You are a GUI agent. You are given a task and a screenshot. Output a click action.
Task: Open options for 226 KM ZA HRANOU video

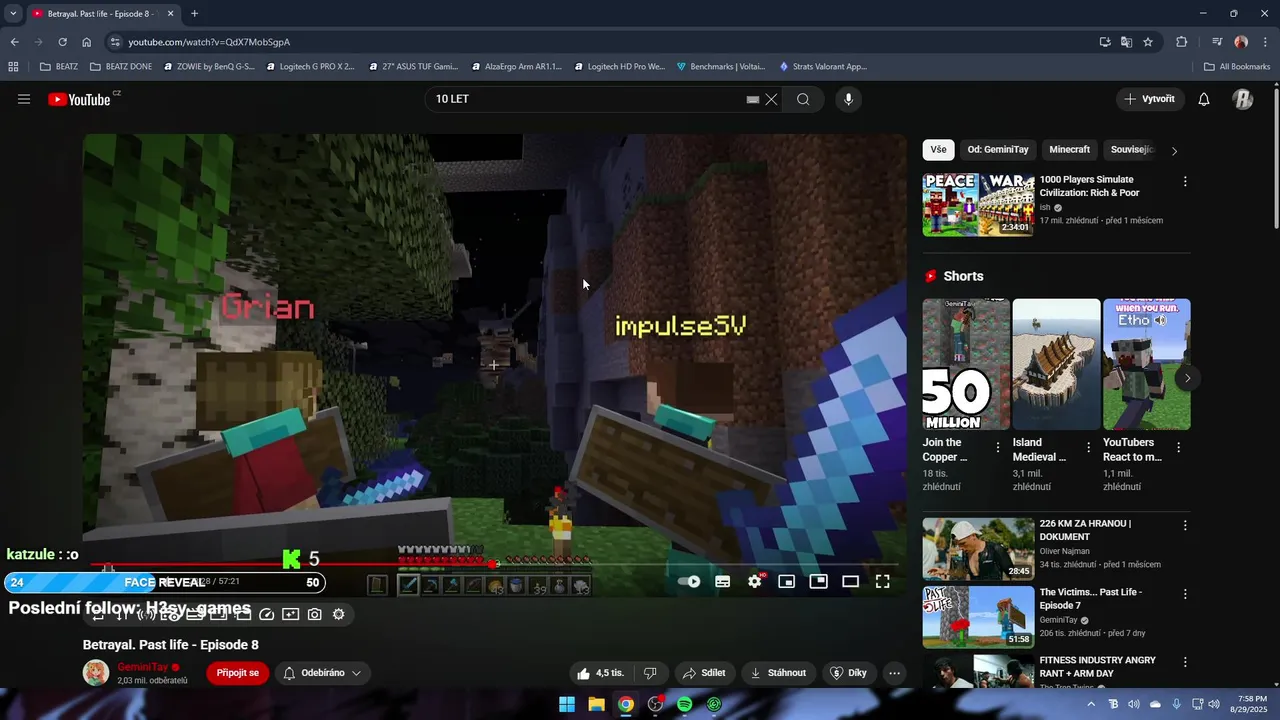pos(1185,526)
